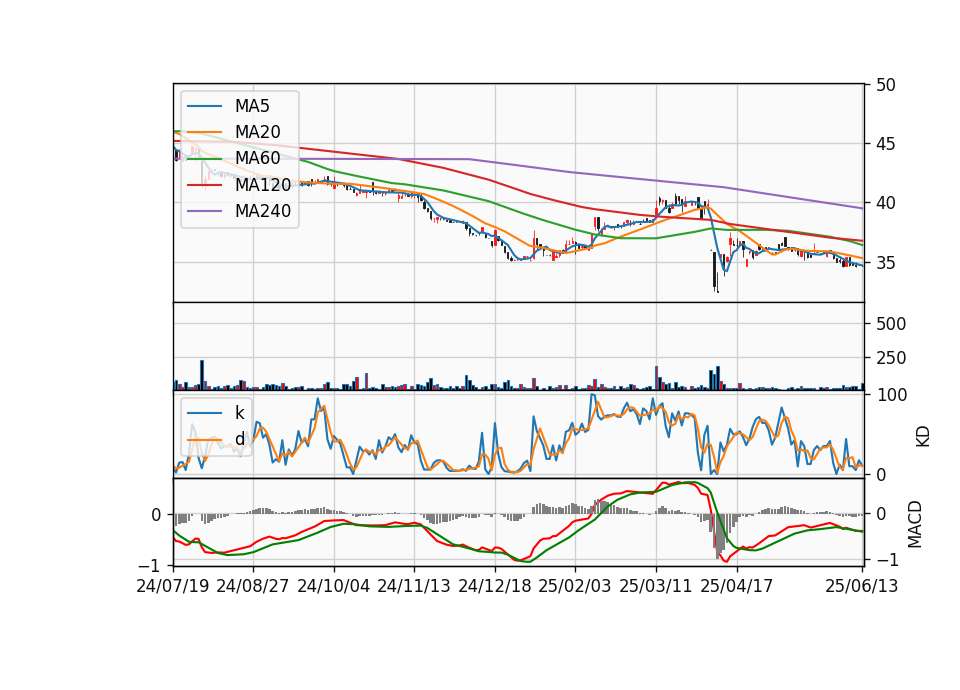This screenshot has width=960, height=690.
Task: Click the KD axis title
Action: 923,437
